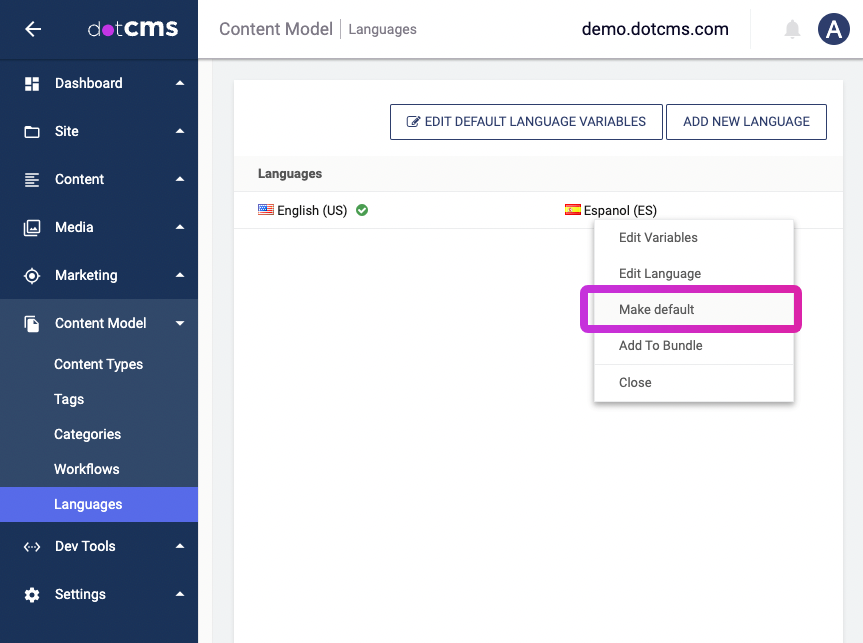Click the Site folder icon
The image size is (863, 643).
pos(32,132)
